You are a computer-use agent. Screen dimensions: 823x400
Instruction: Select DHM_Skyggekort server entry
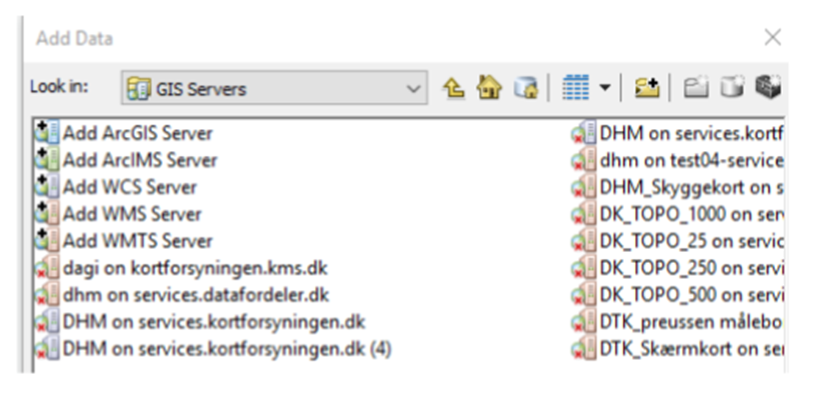tap(677, 187)
